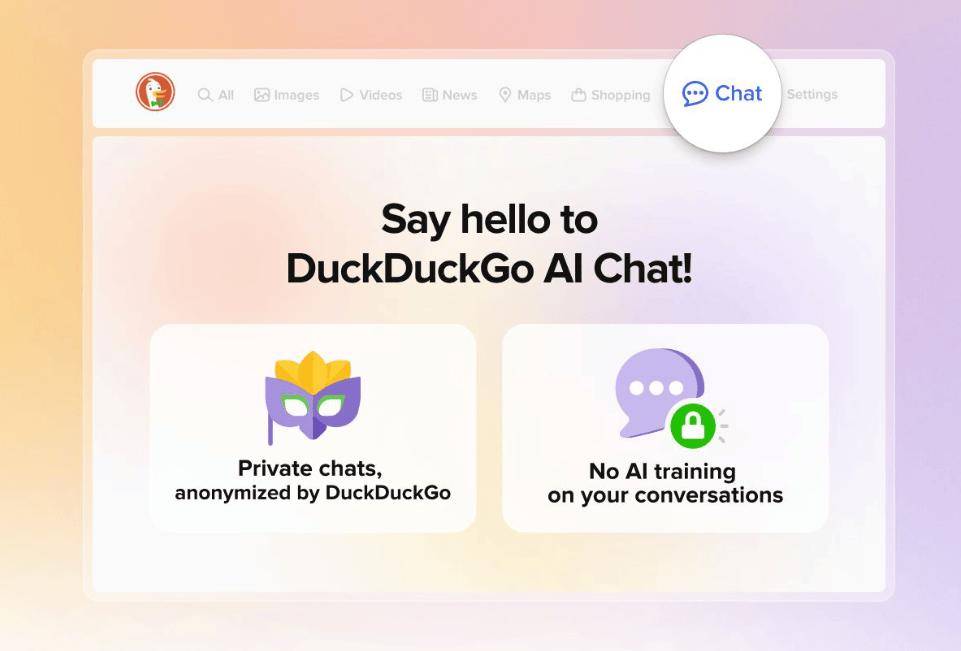Click the play icon beside Videos
The image size is (961, 651).
pyautogui.click(x=346, y=94)
